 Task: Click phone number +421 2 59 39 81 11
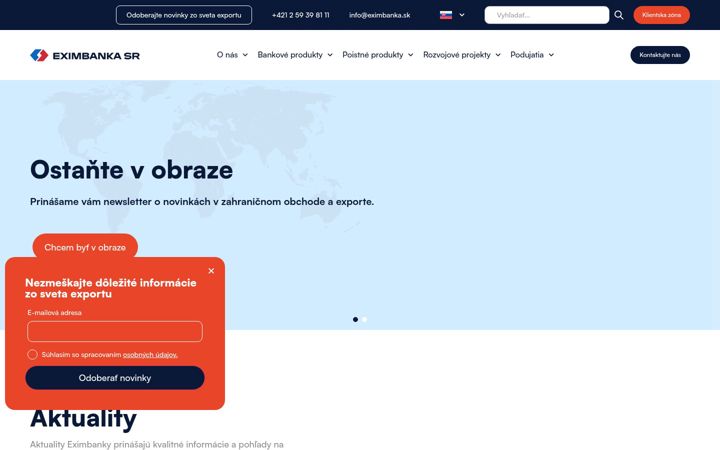click(301, 15)
